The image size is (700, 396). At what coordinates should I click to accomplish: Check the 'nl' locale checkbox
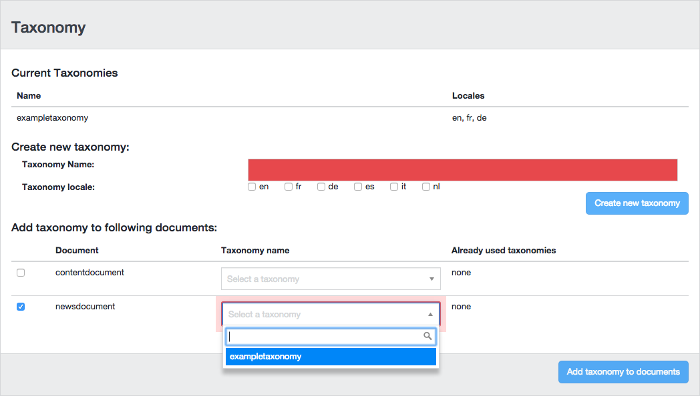(426, 187)
